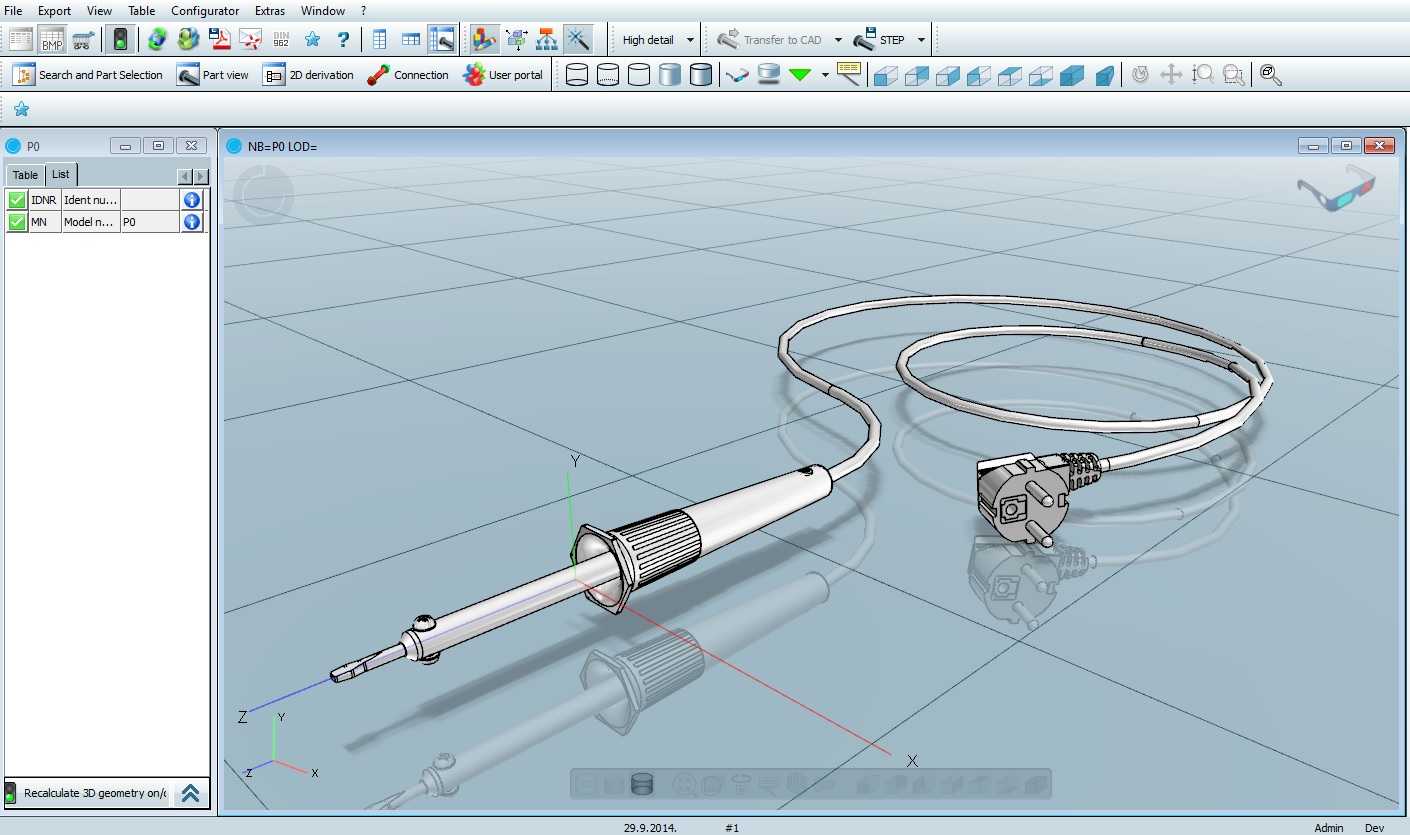Select the first cube view orientation icon

coord(885,75)
